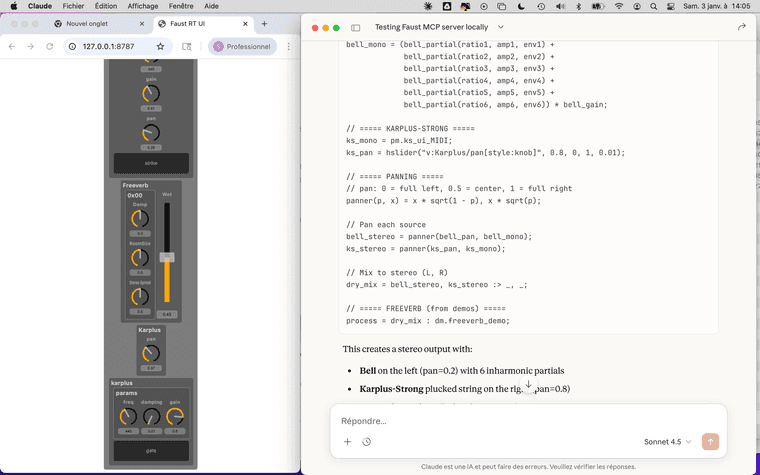Viewport: 760px width, 475px height.
Task: Toggle Wi-Fi from the macOS menu bar
Action: tap(619, 6)
